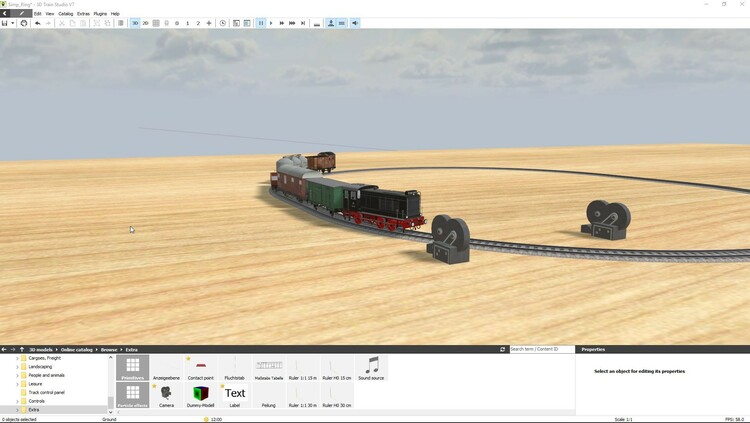Click the catalog forward navigation arrow

click(13, 349)
